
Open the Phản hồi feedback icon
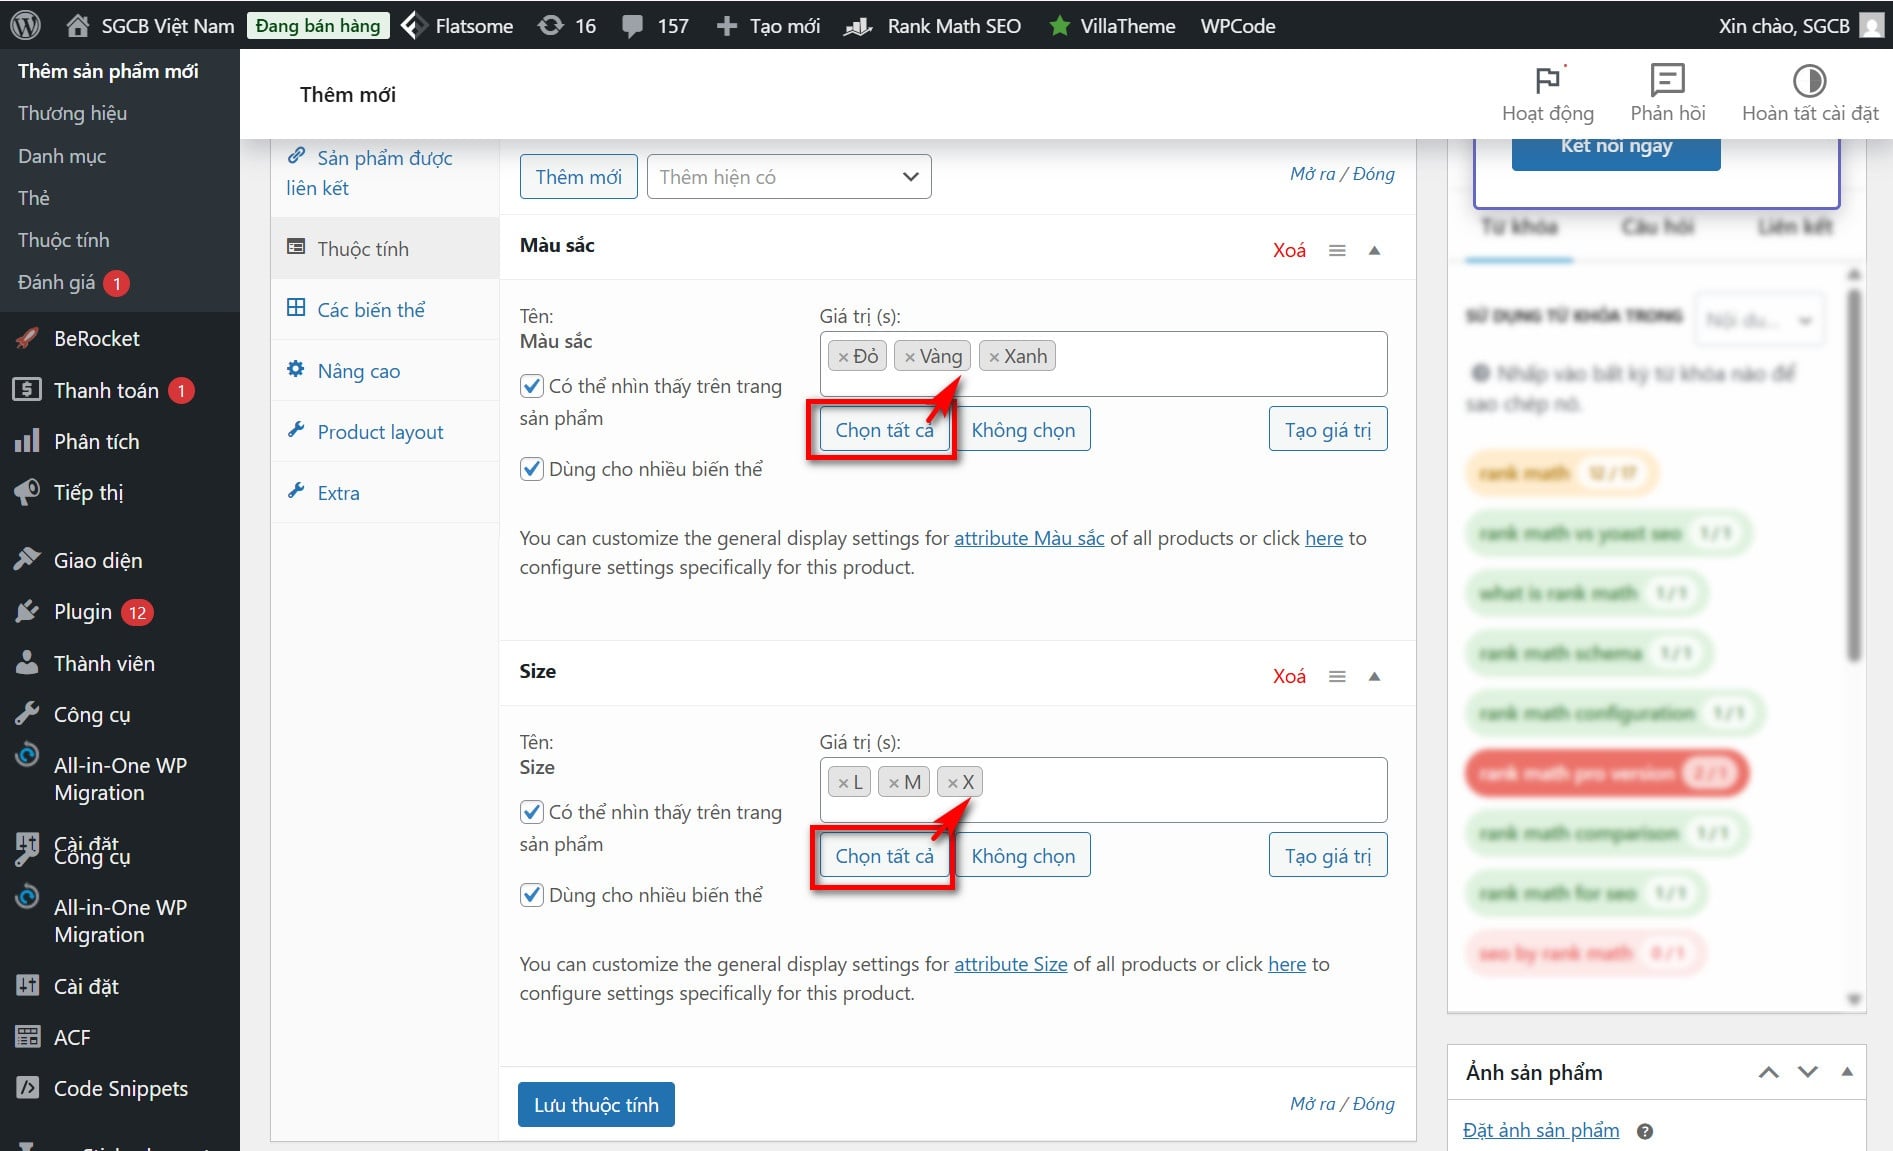[1667, 80]
